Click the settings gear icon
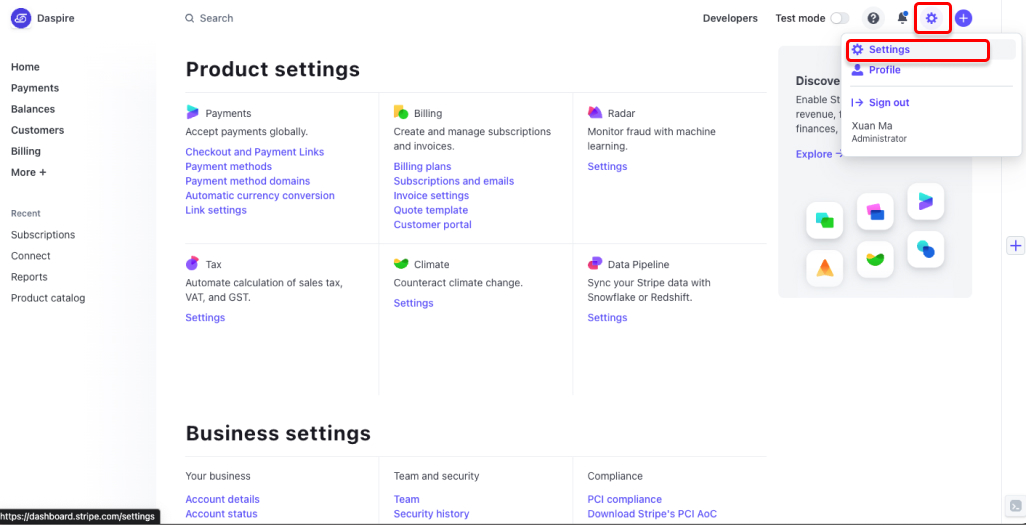 932,18
